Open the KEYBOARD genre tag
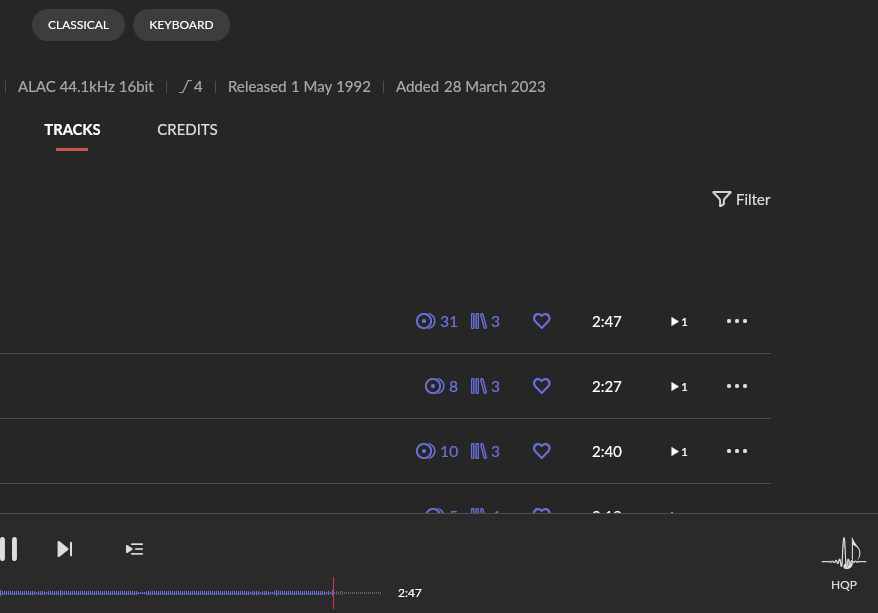The height and width of the screenshot is (613, 878). [x=181, y=25]
